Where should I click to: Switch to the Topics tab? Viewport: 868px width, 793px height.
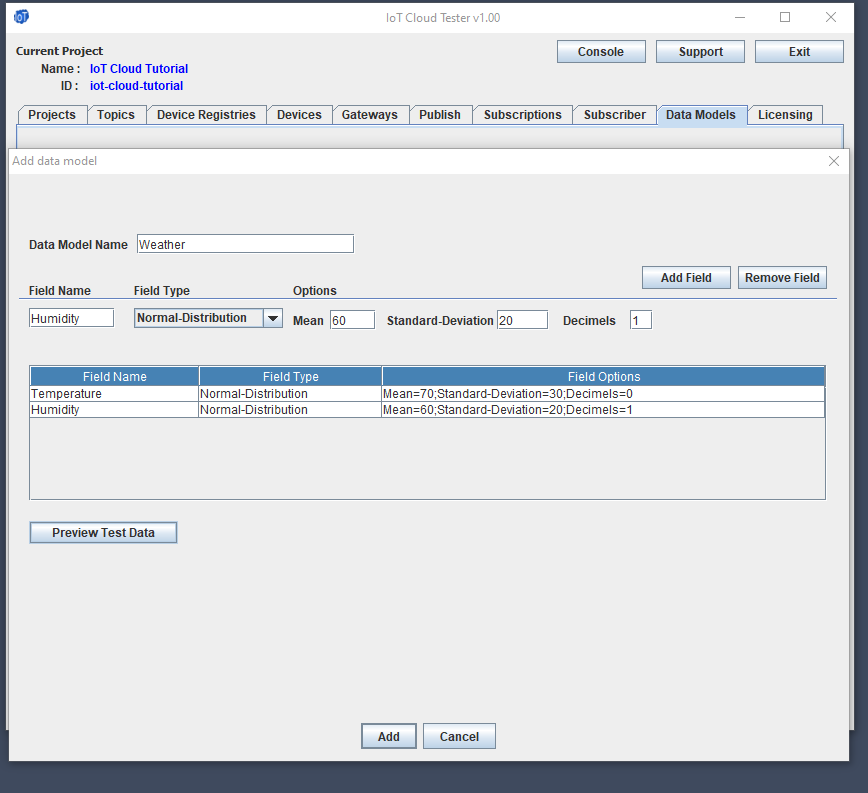coord(116,115)
